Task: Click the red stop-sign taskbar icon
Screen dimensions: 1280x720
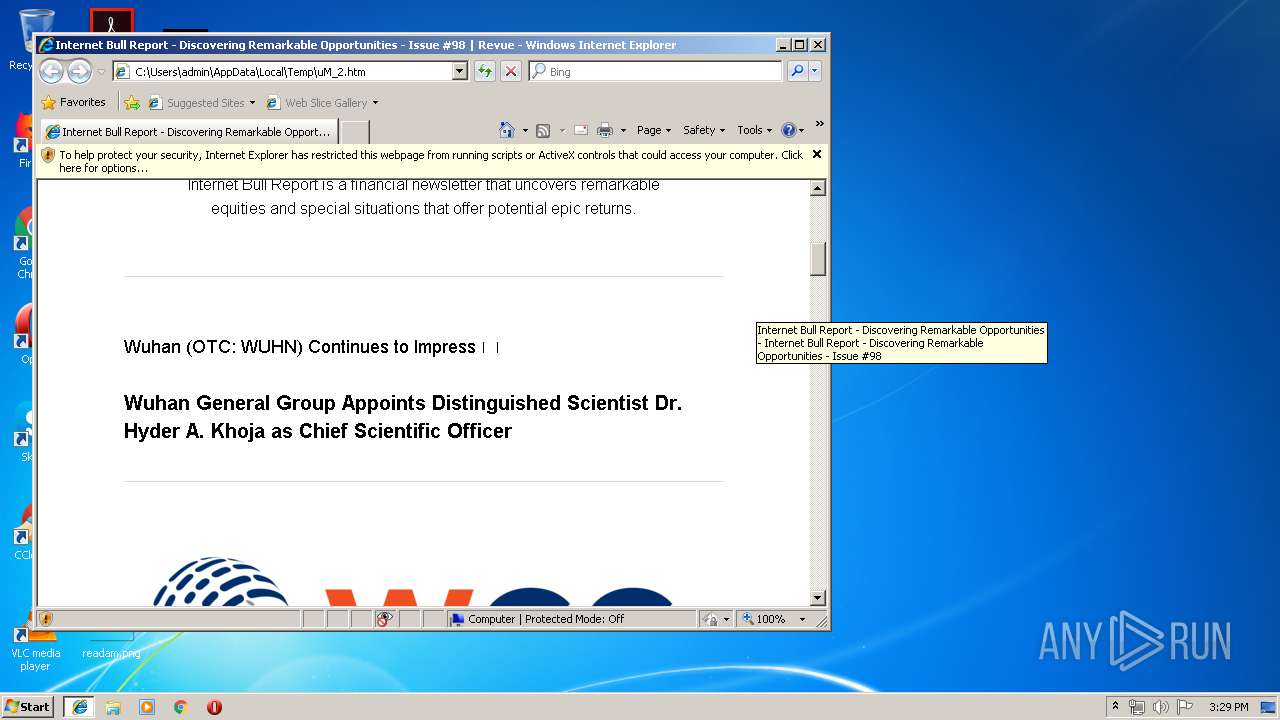Action: point(214,707)
